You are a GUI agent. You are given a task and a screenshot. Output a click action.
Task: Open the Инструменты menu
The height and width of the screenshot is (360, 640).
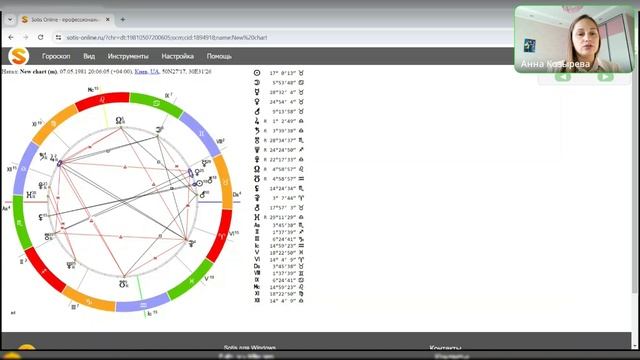click(128, 56)
